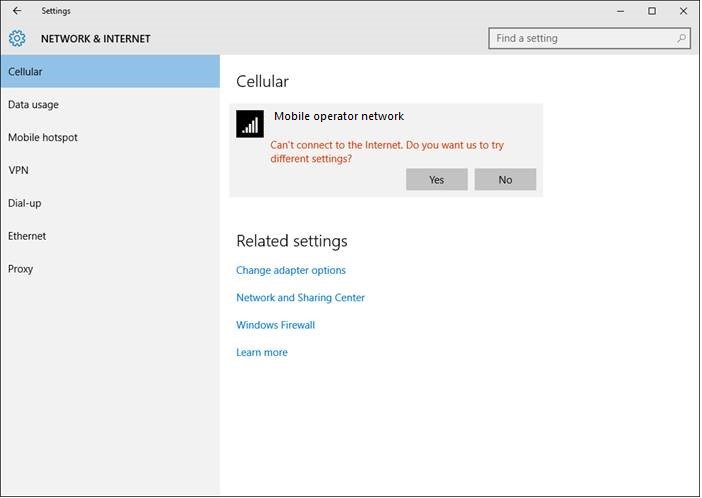Click the Can't connect to the Internet message
Image resolution: width=702 pixels, height=498 pixels.
point(387,152)
